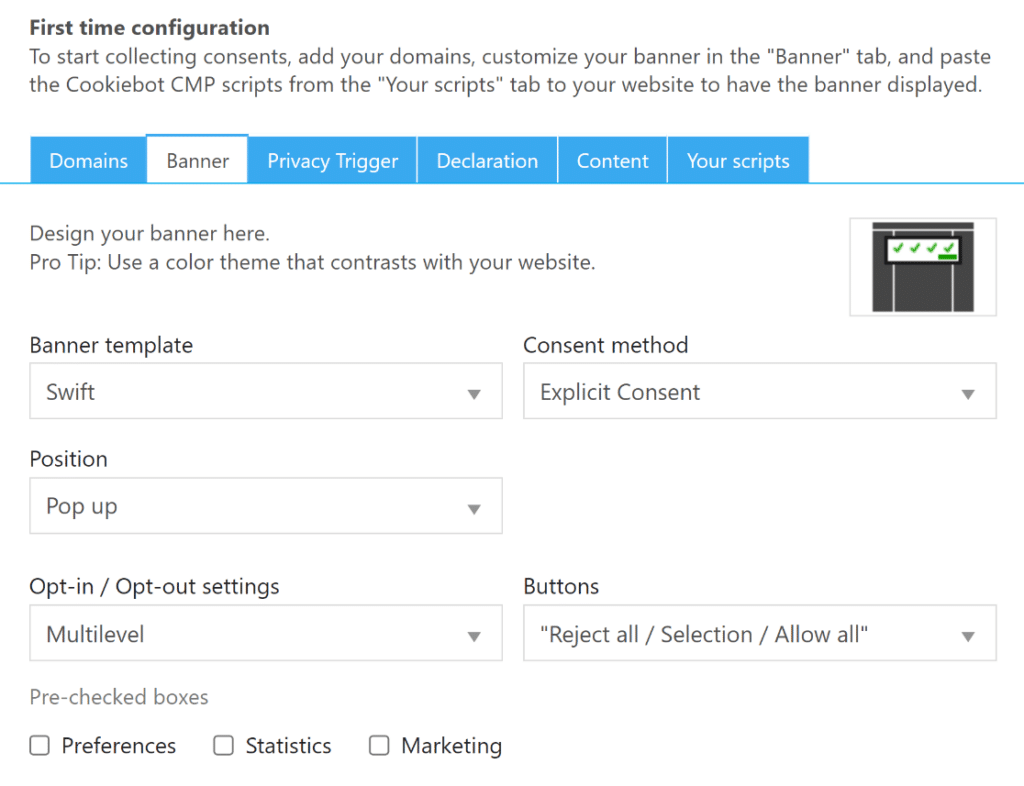Screen dimensions: 1024x786
Task: Enable the Statistics checkbox
Action: coord(223,745)
